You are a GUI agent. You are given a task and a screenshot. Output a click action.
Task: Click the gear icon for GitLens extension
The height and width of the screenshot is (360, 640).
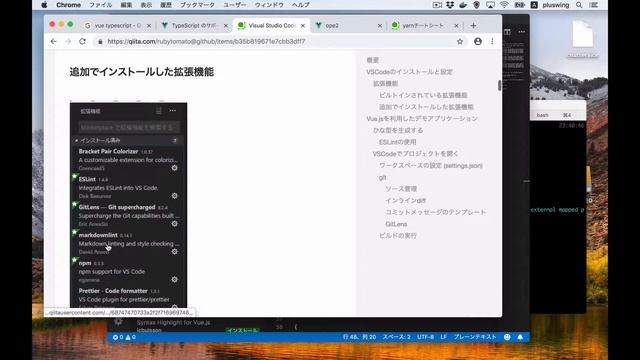tap(175, 223)
